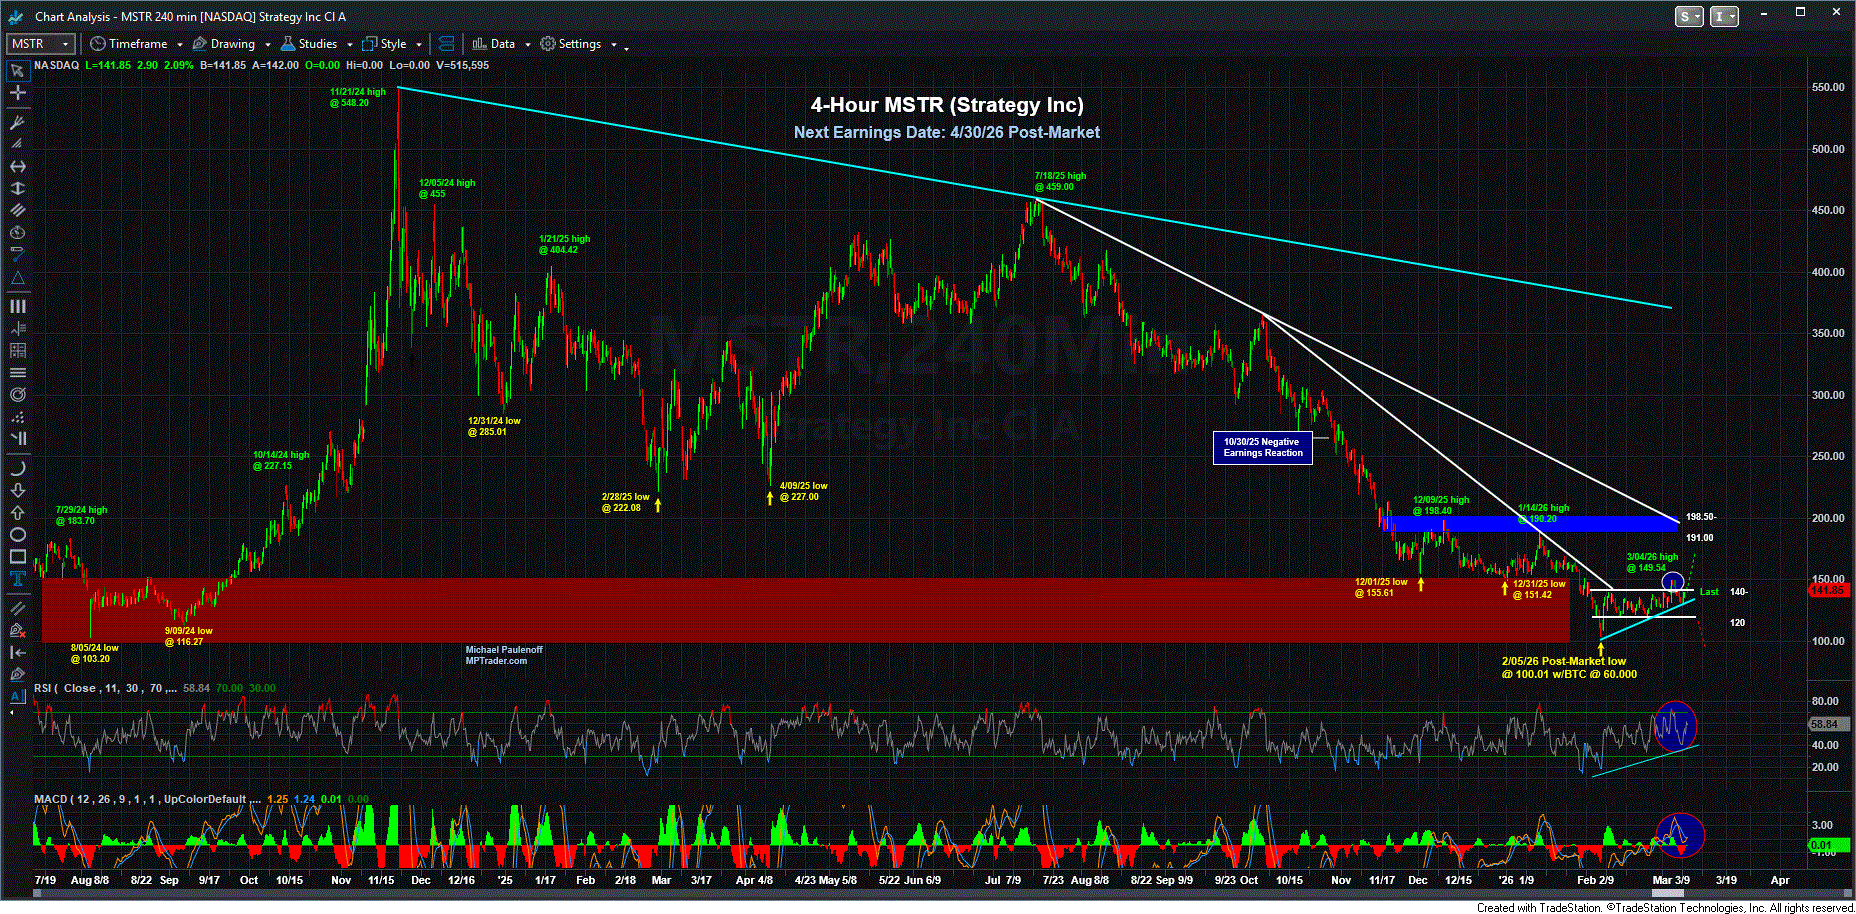Open the Style menu

385,44
